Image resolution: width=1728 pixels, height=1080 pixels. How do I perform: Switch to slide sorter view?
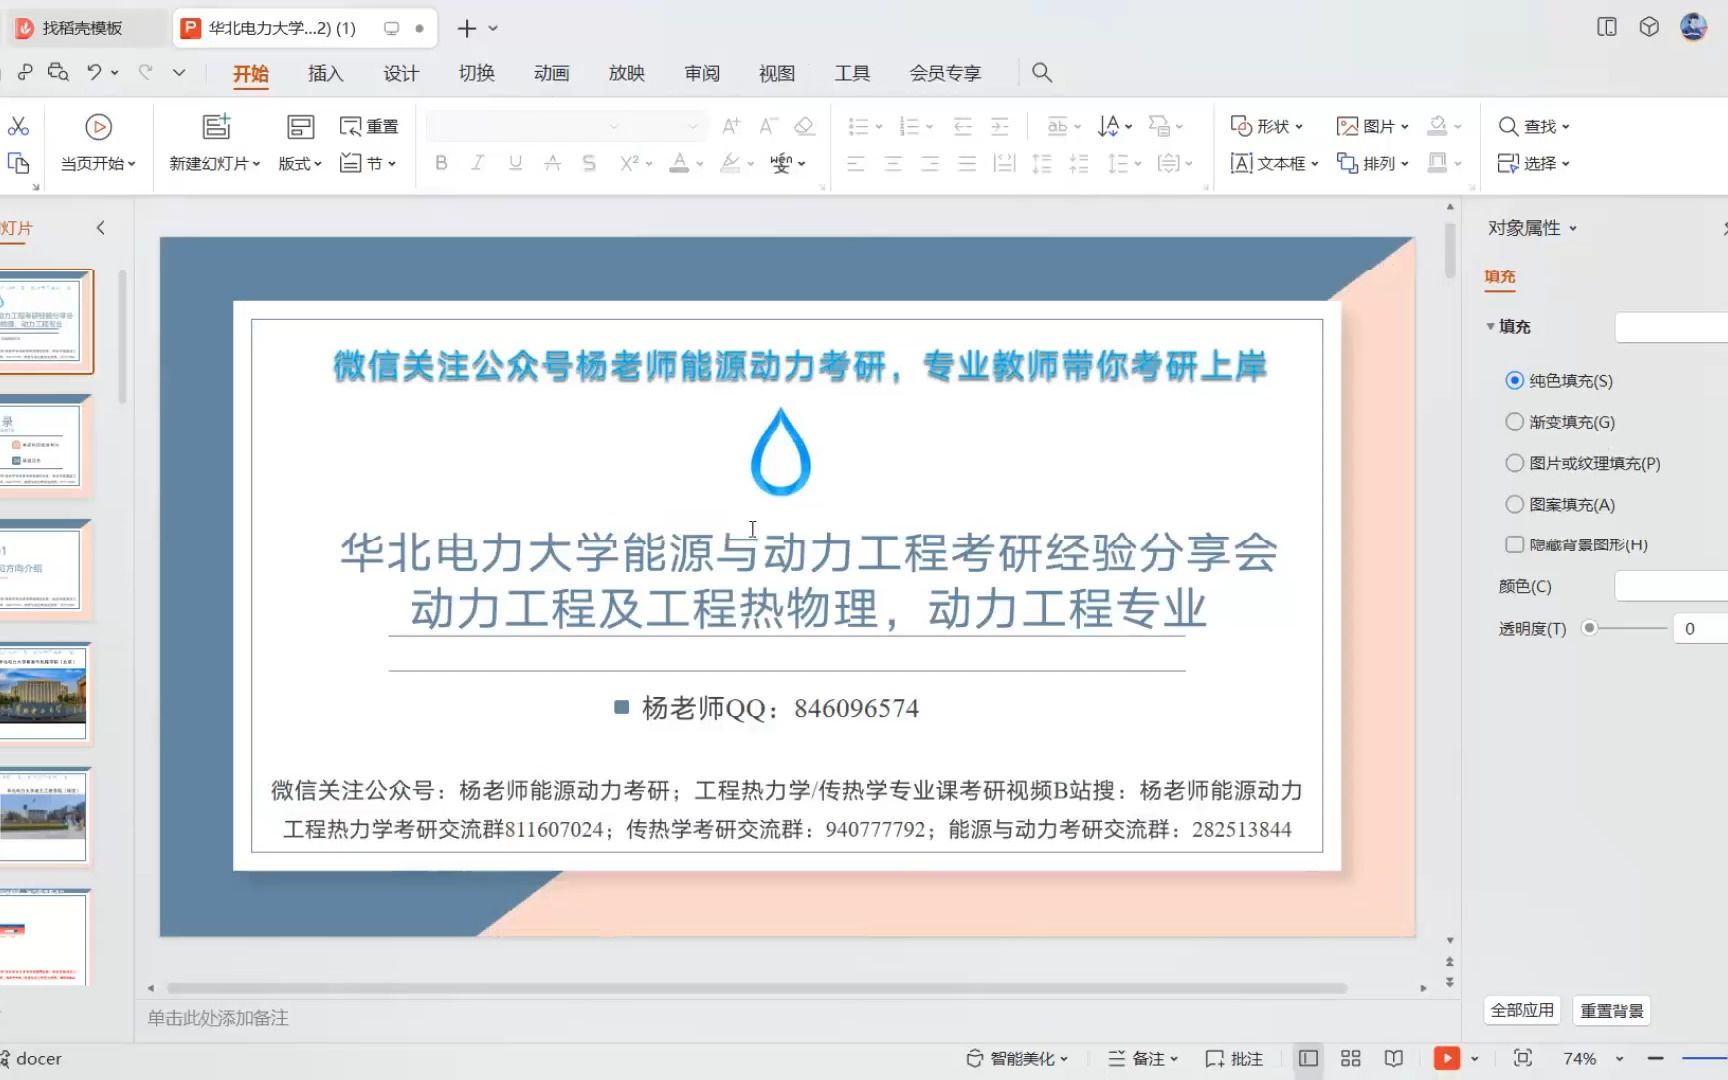point(1351,1058)
